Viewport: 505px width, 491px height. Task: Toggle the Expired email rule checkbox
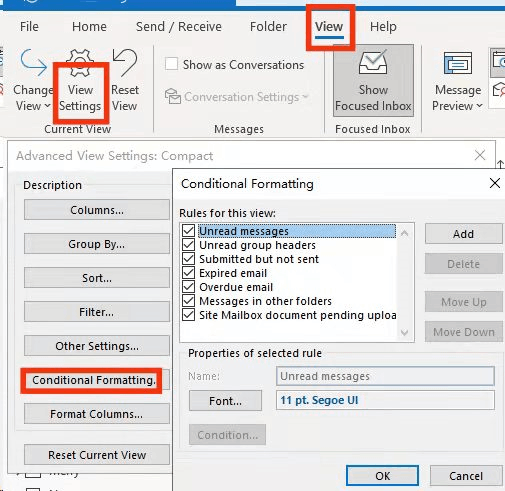pos(189,273)
